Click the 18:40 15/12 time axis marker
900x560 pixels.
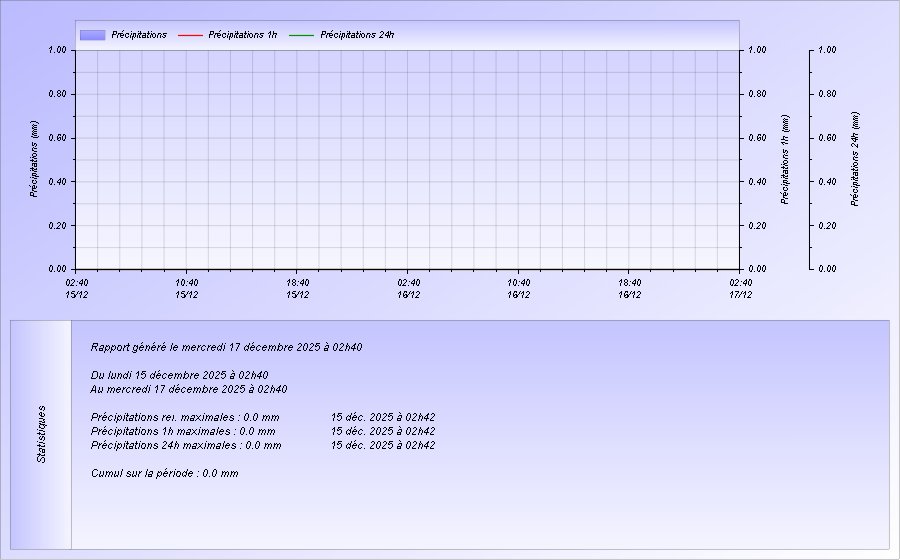[x=297, y=288]
